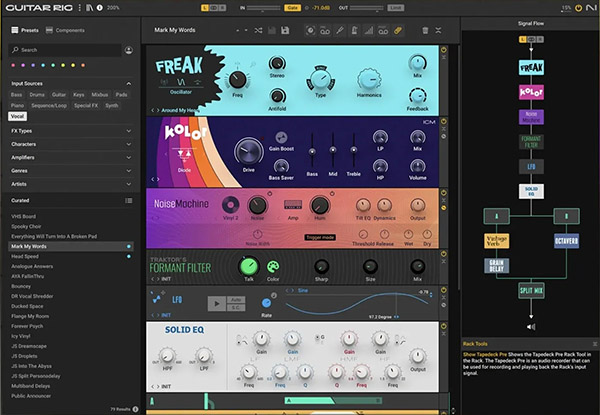Click the Native Instruments logo icon
The image size is (600, 415).
coord(591,7)
